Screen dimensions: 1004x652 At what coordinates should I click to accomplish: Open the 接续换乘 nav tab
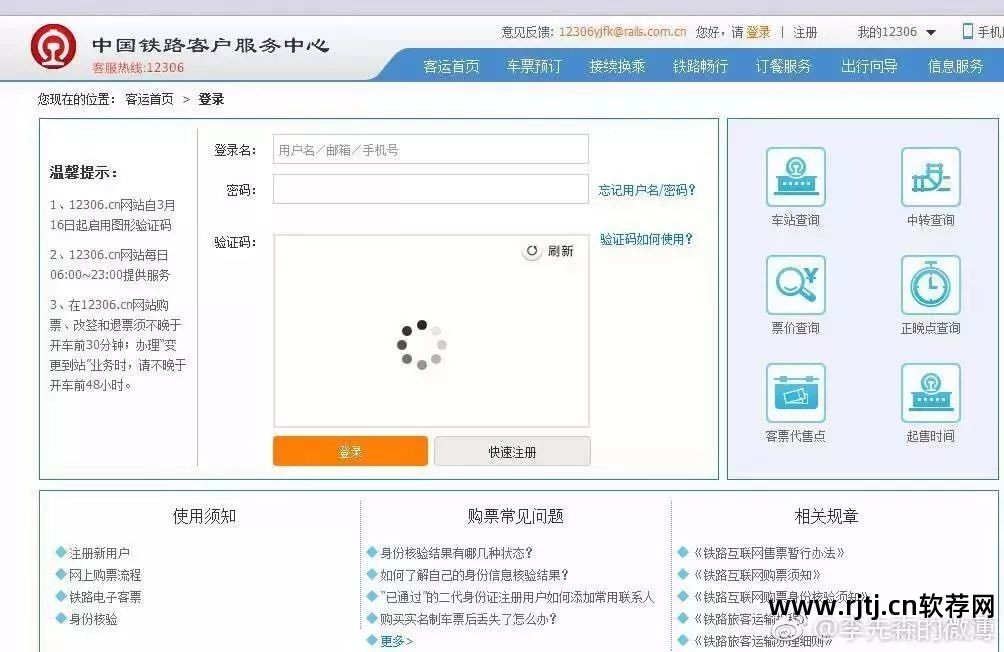click(x=617, y=66)
